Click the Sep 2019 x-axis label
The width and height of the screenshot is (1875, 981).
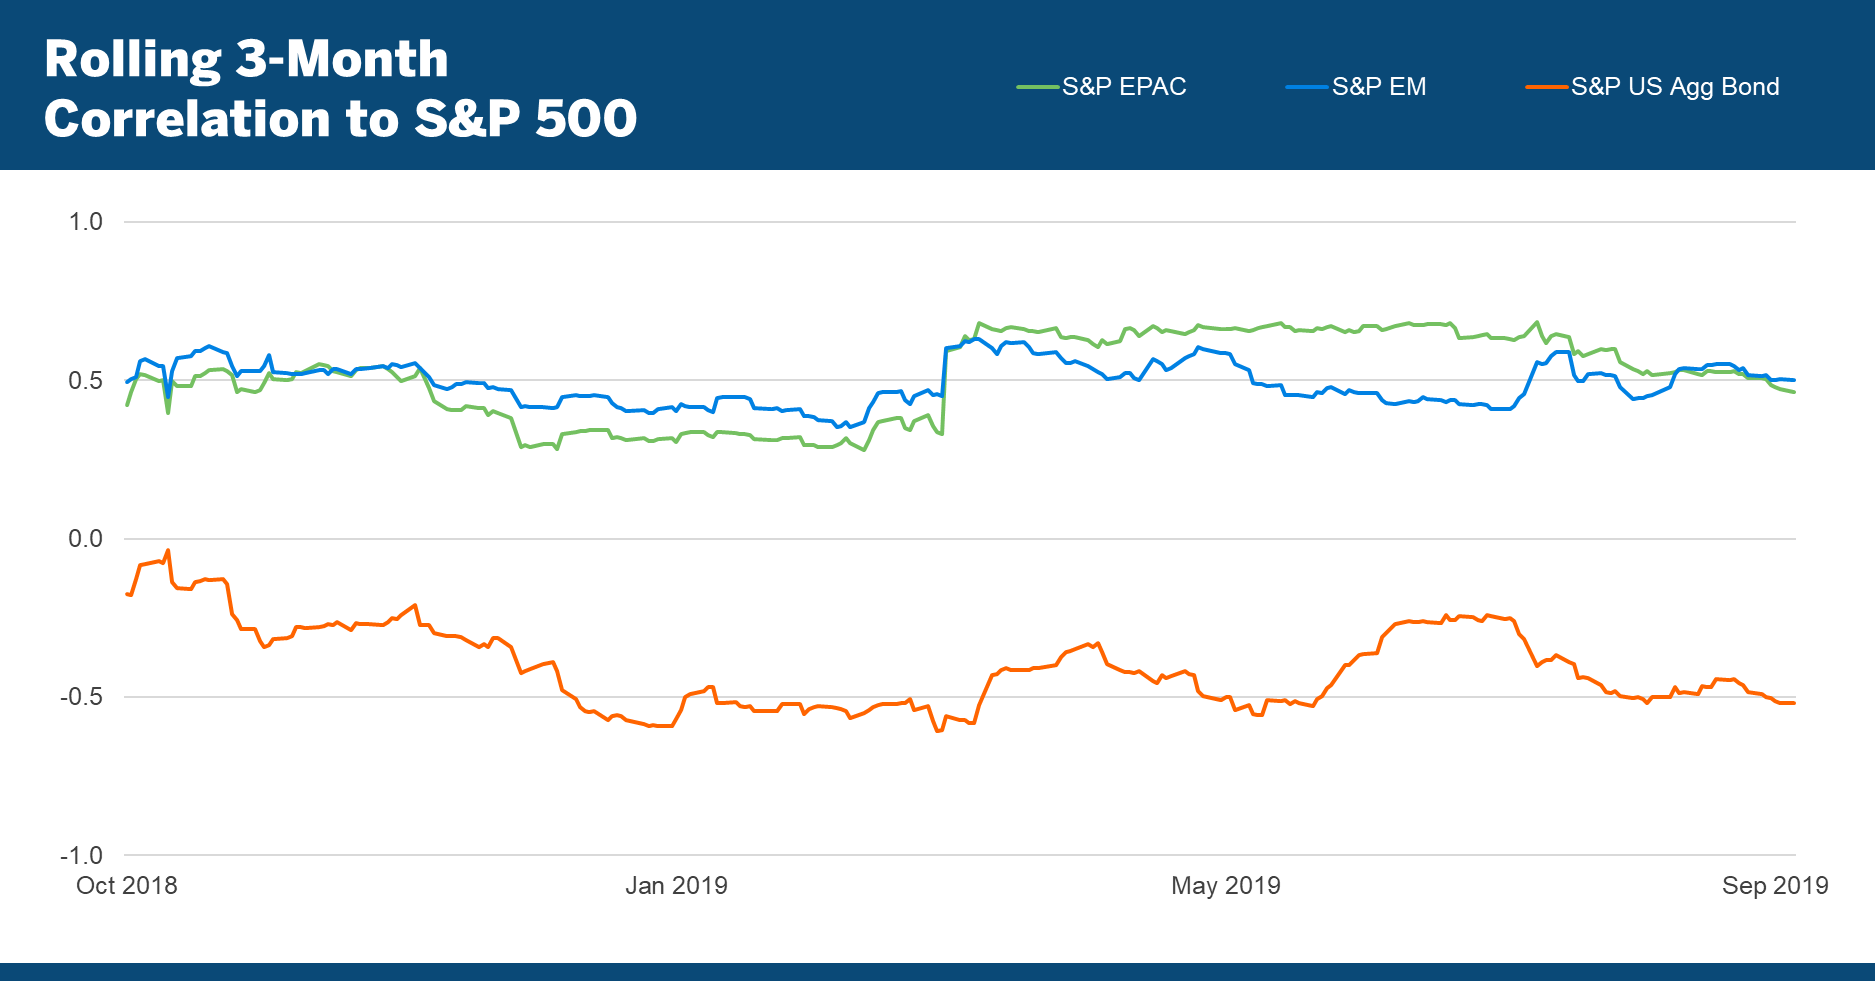(1774, 885)
